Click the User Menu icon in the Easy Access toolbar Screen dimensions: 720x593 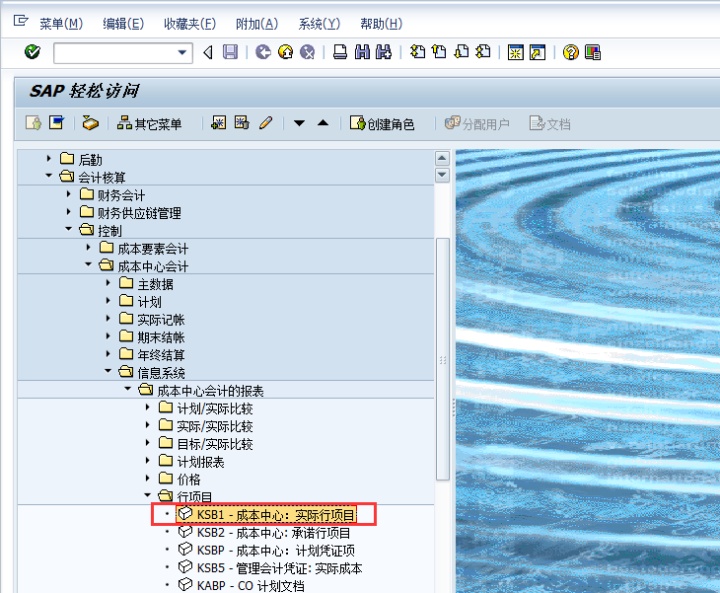(34, 123)
